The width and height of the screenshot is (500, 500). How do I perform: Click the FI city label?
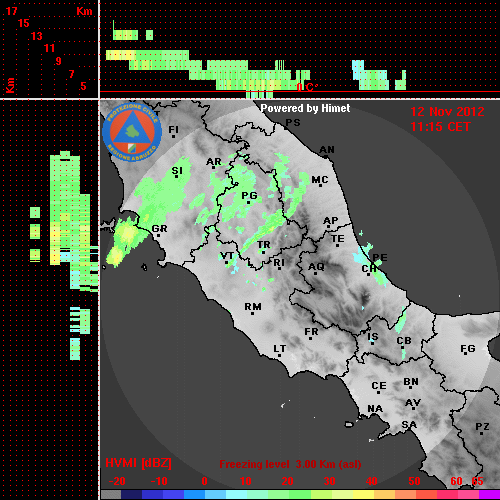[173, 129]
